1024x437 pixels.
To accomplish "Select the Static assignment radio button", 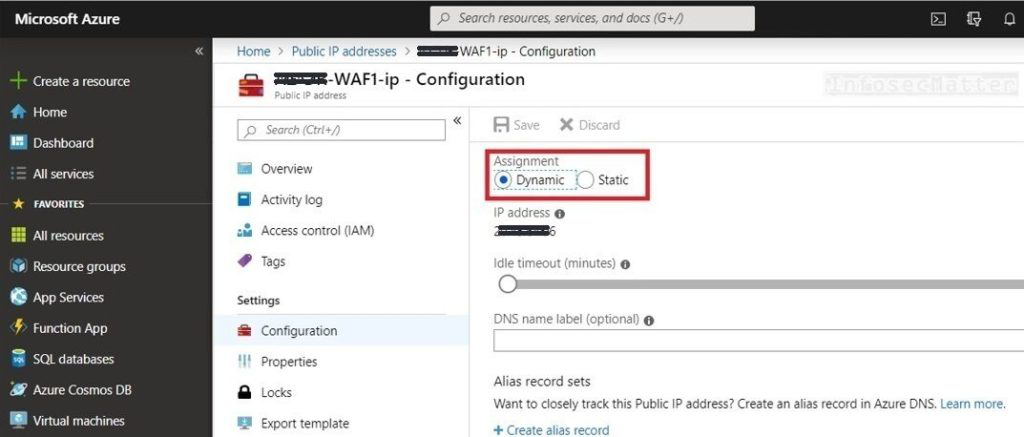I will [x=585, y=180].
